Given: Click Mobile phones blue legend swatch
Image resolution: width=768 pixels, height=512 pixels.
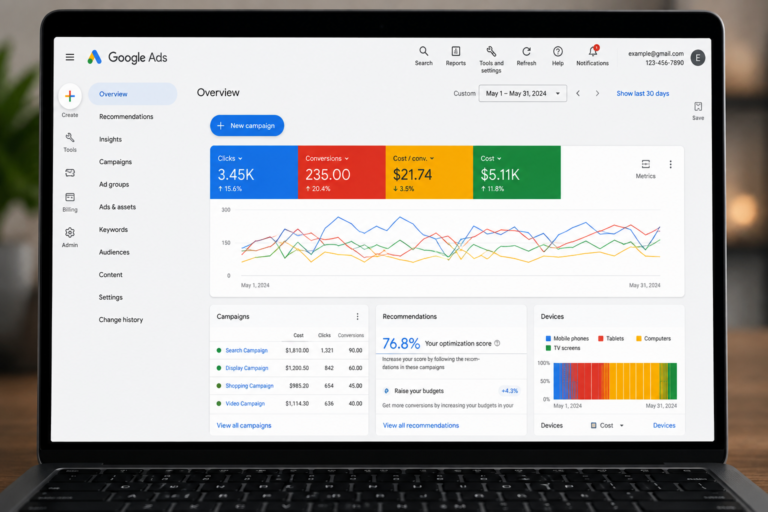Looking at the screenshot, I should pyautogui.click(x=548, y=339).
